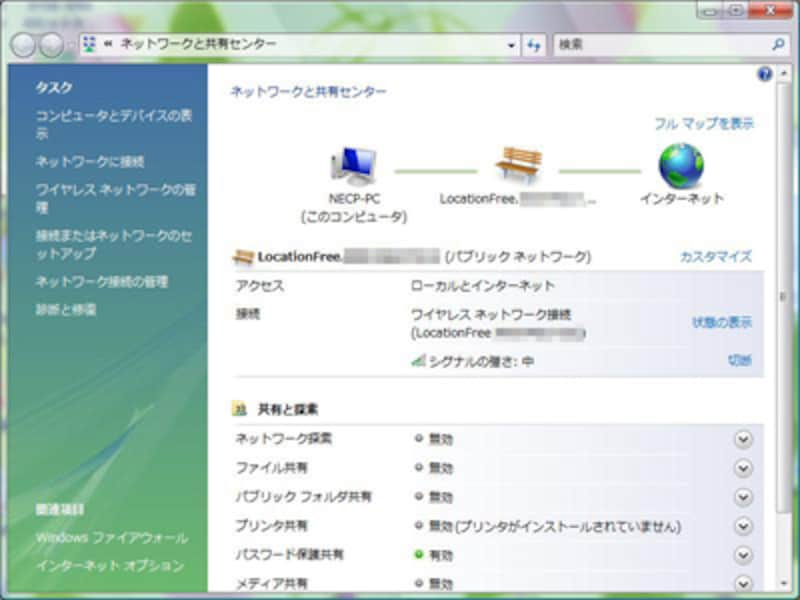The width and height of the screenshot is (800, 600).
Task: Open インターネット オプション related link
Action: point(110,566)
